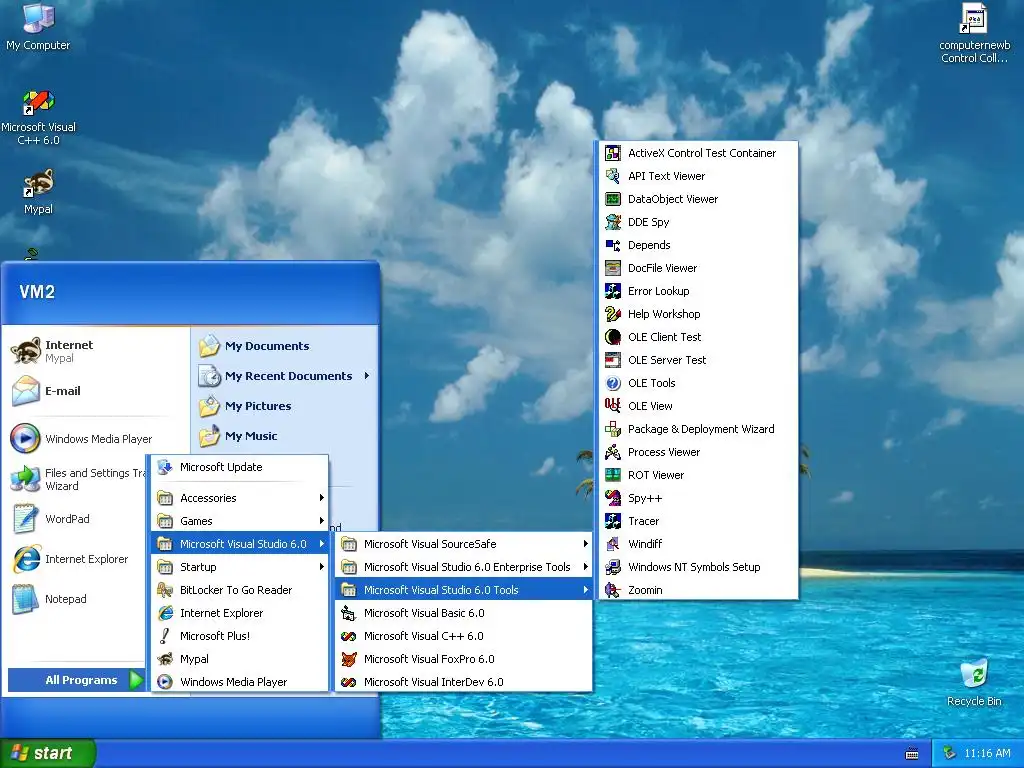The image size is (1024, 768).
Task: Open Error Lookup tool icon
Action: (x=613, y=291)
